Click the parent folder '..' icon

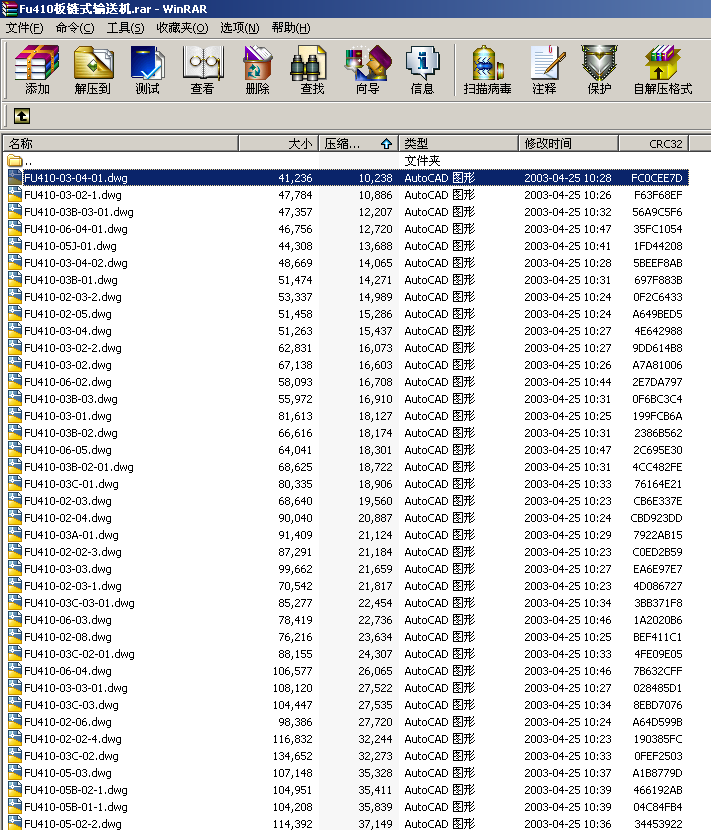tap(15, 160)
